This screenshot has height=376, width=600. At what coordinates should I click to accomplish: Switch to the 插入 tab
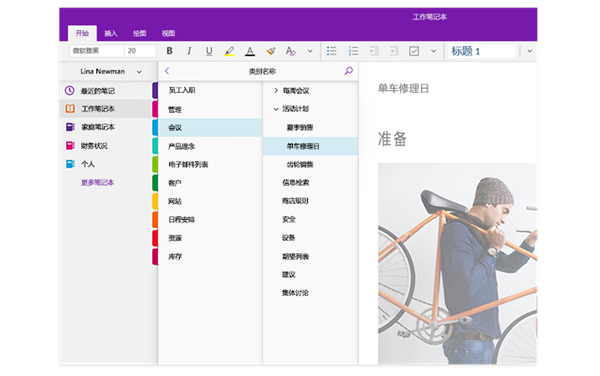point(111,33)
